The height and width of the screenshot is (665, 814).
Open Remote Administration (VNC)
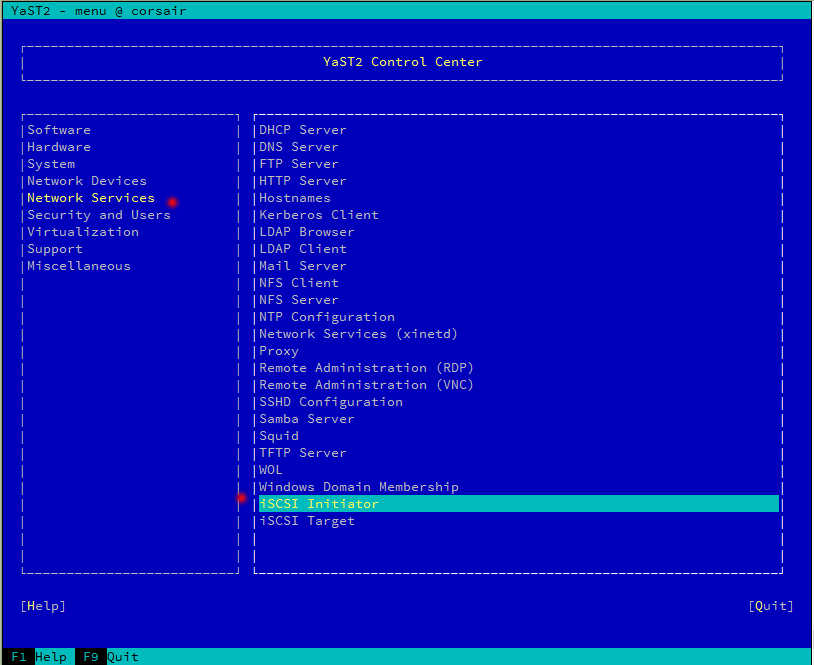click(366, 385)
